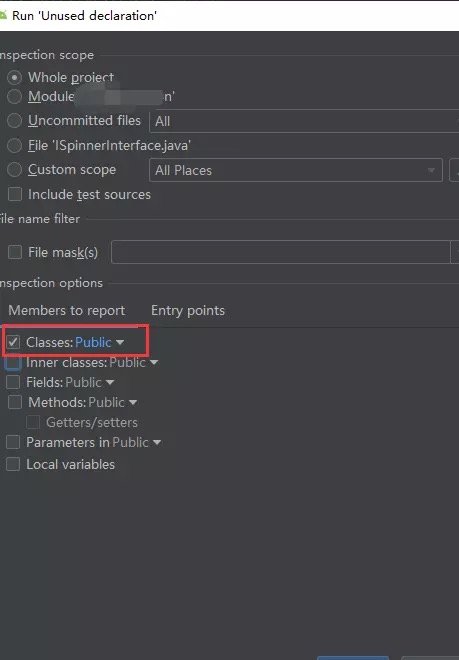Toggle the File mask(s) checkbox
This screenshot has width=459, height=660.
[x=15, y=252]
